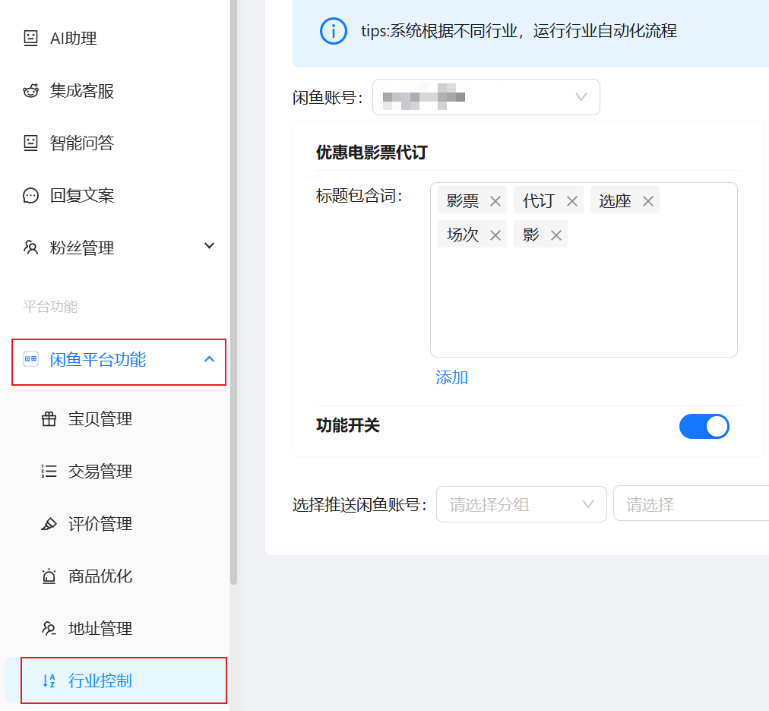Click the 平台功能 section label
The width and height of the screenshot is (769, 711).
coord(50,307)
